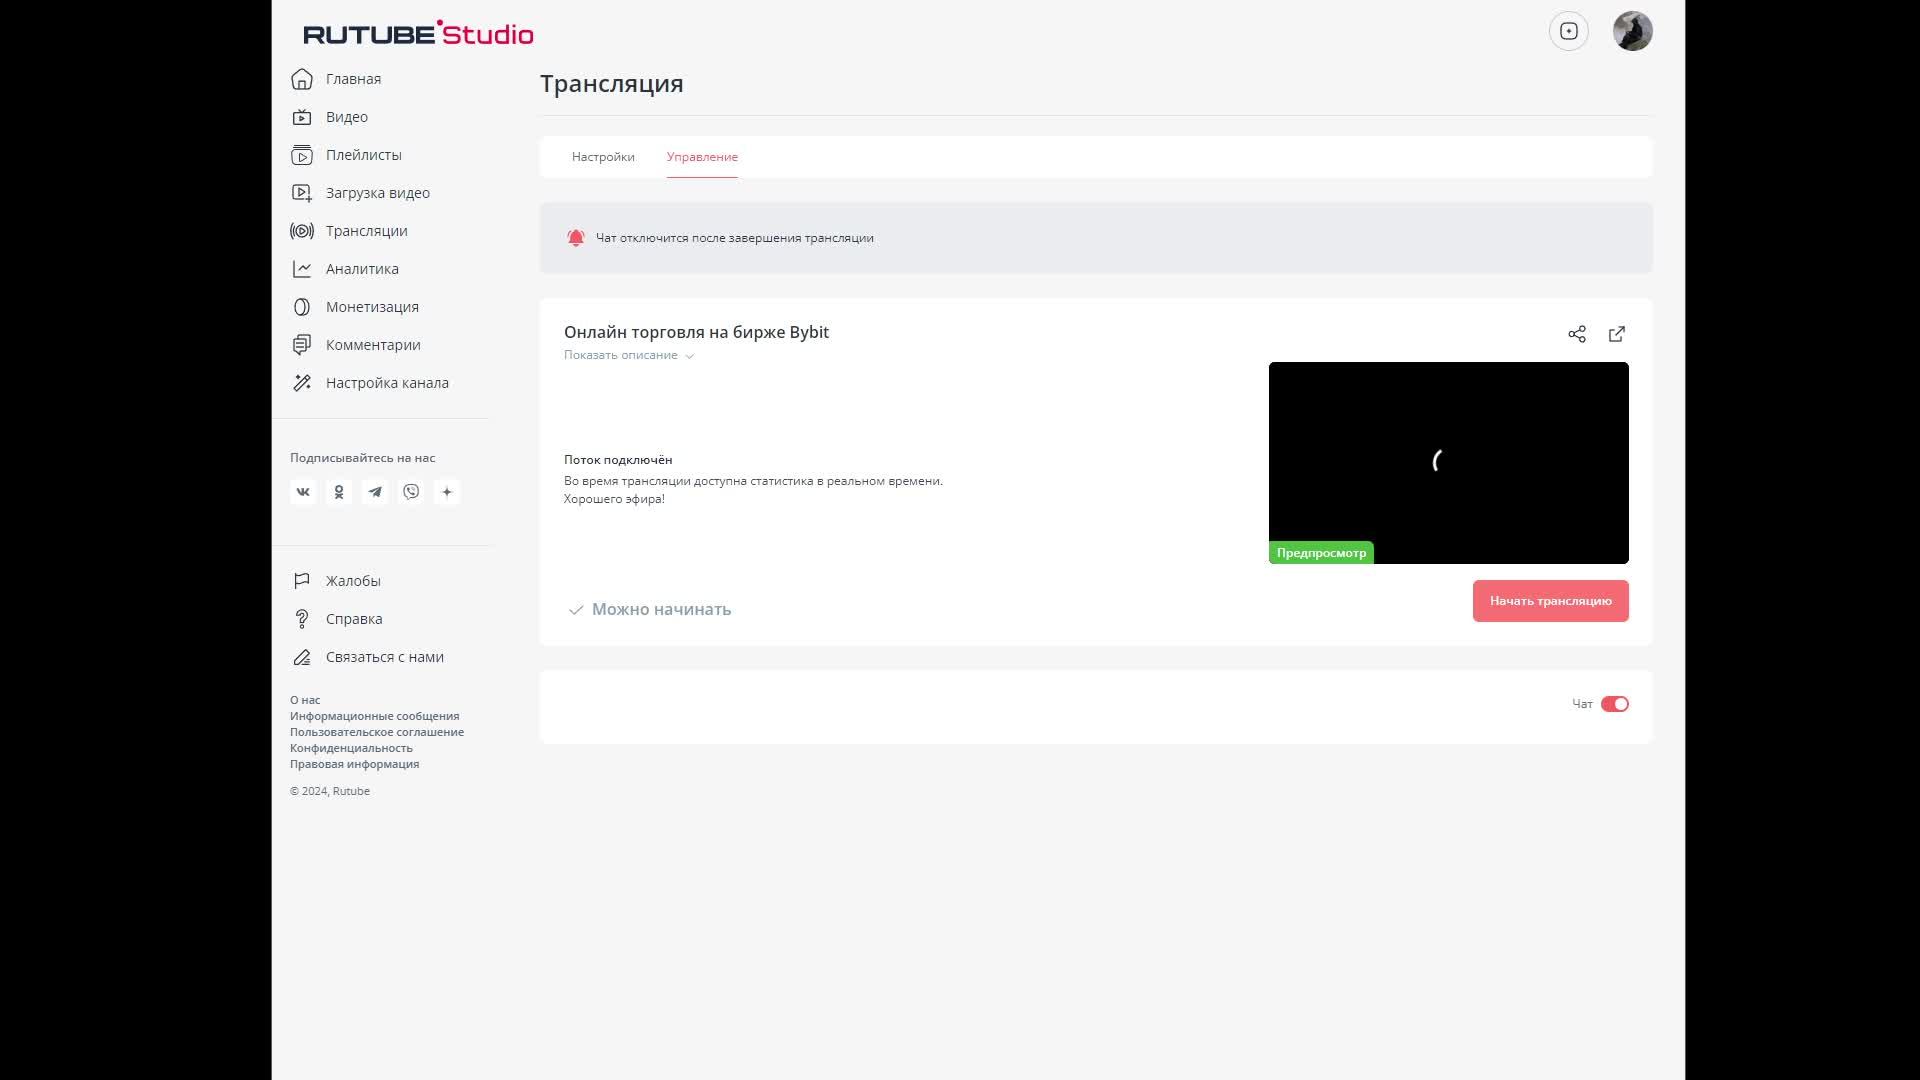Click title Онлайн торговля на бирже Bybit
Image resolution: width=1920 pixels, height=1080 pixels.
pos(696,332)
